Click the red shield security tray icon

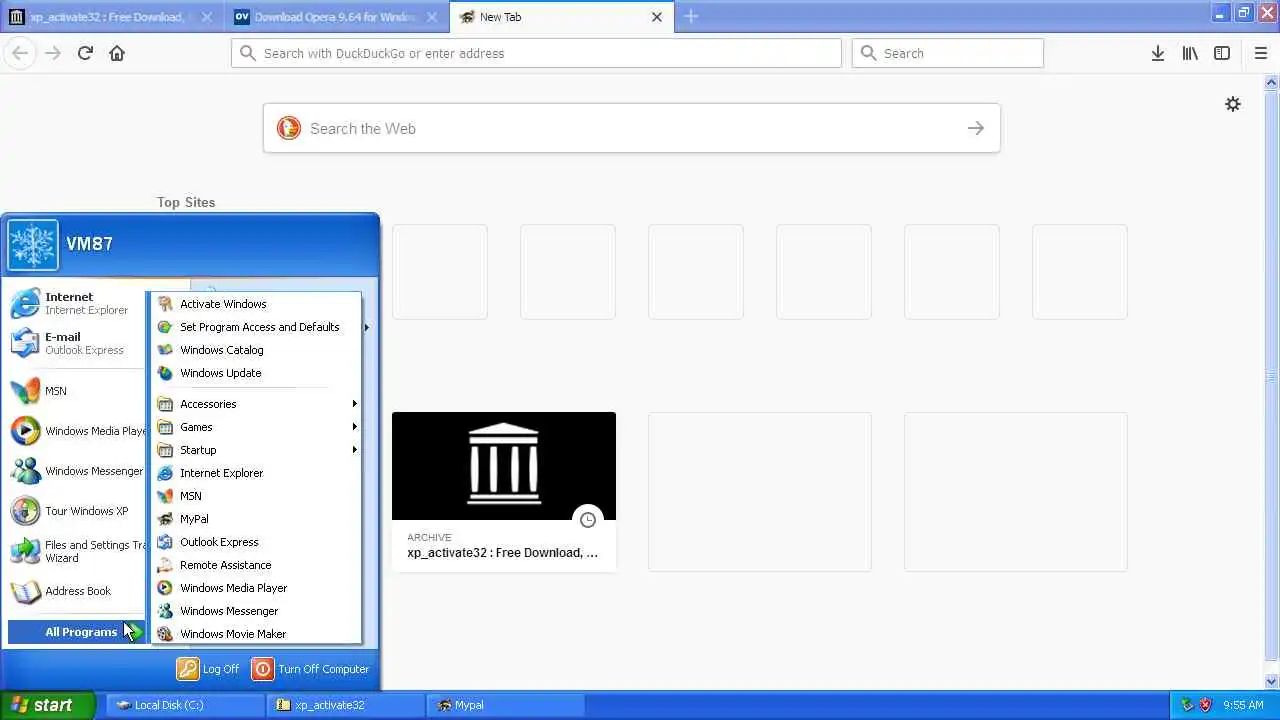pos(1205,705)
